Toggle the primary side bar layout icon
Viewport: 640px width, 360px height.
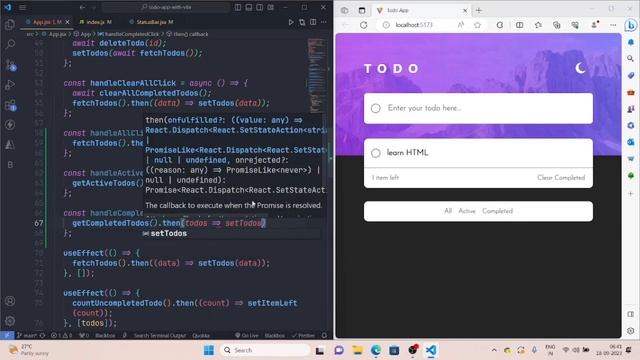[x=238, y=7]
